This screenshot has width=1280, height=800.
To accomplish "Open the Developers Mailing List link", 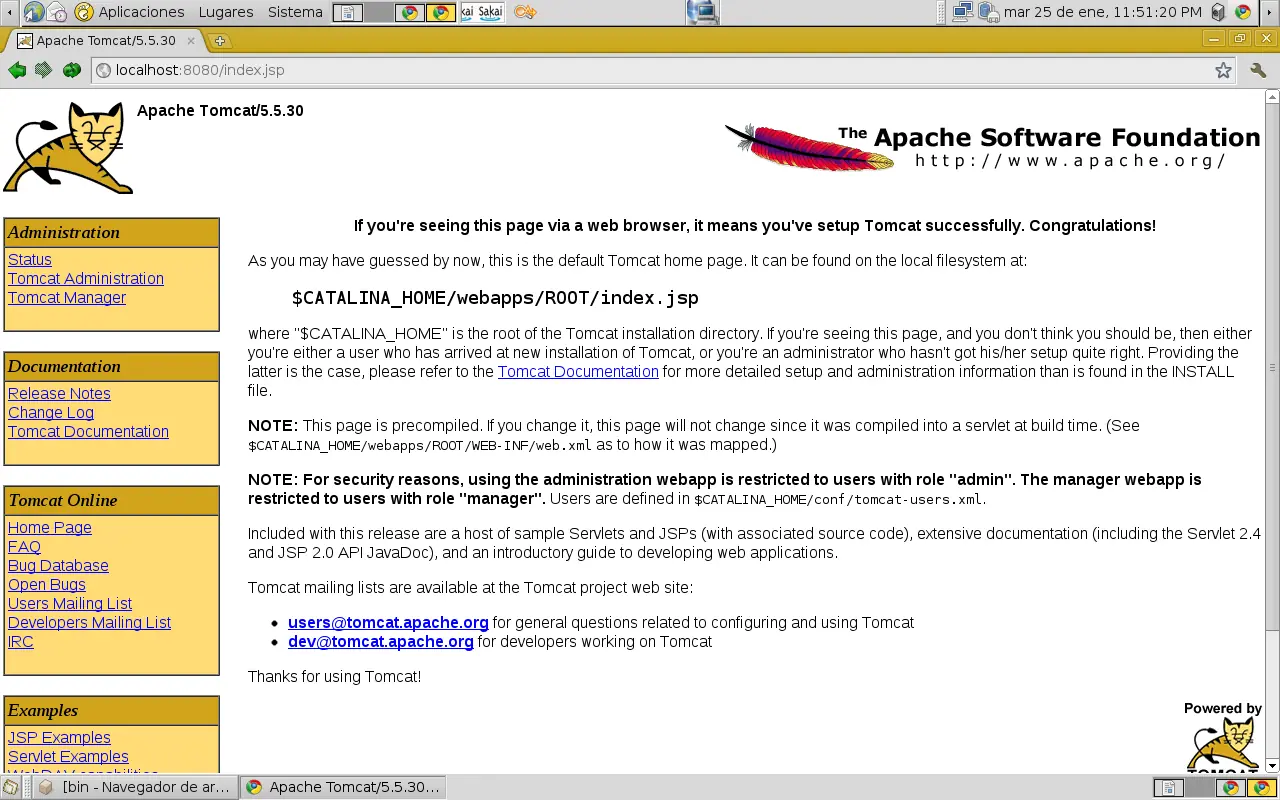I will [89, 622].
